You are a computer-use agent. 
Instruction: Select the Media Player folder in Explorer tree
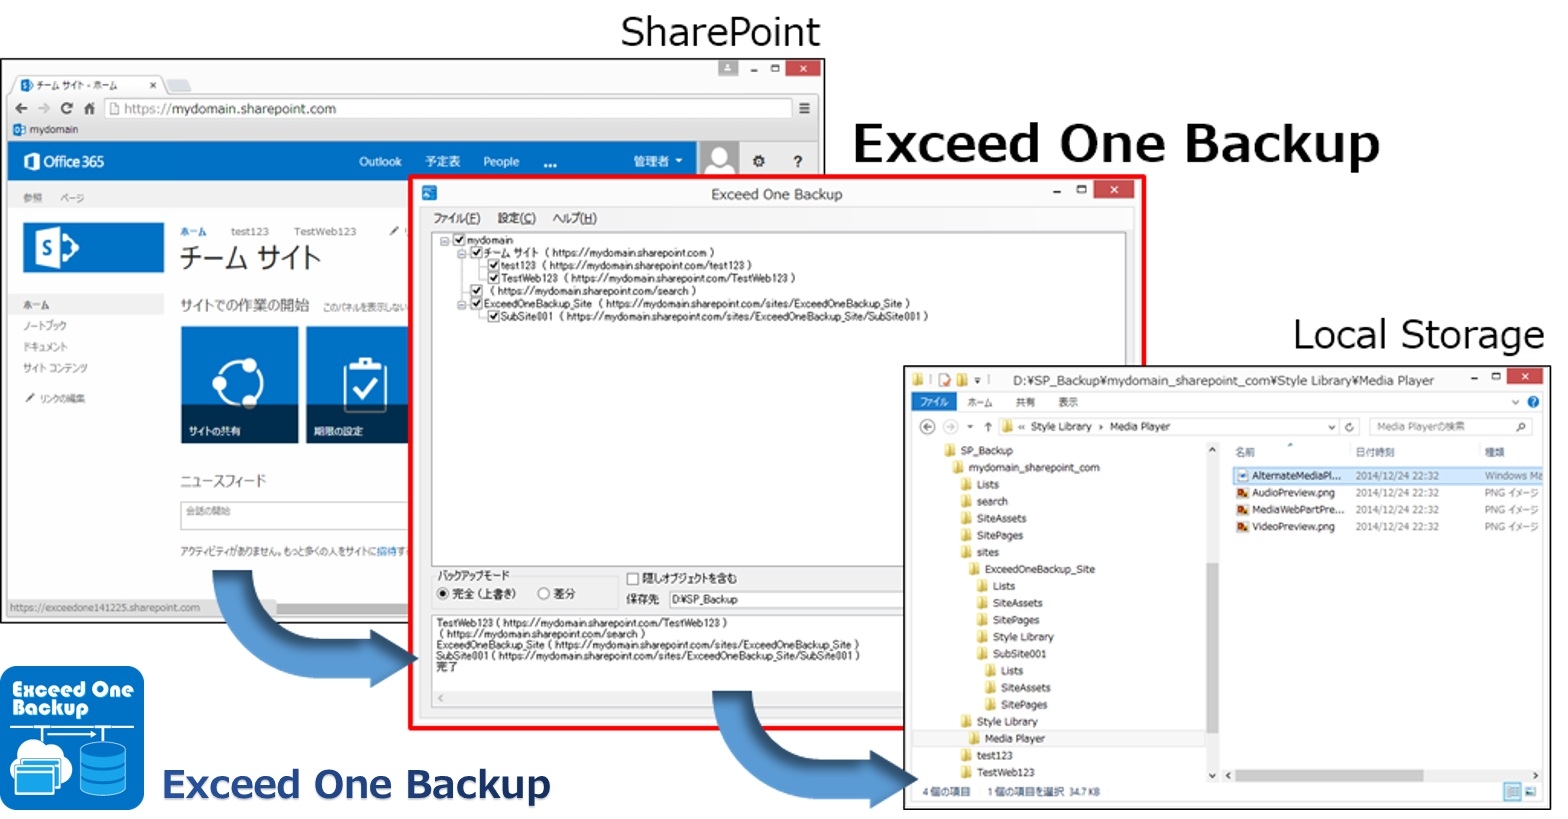1014,738
